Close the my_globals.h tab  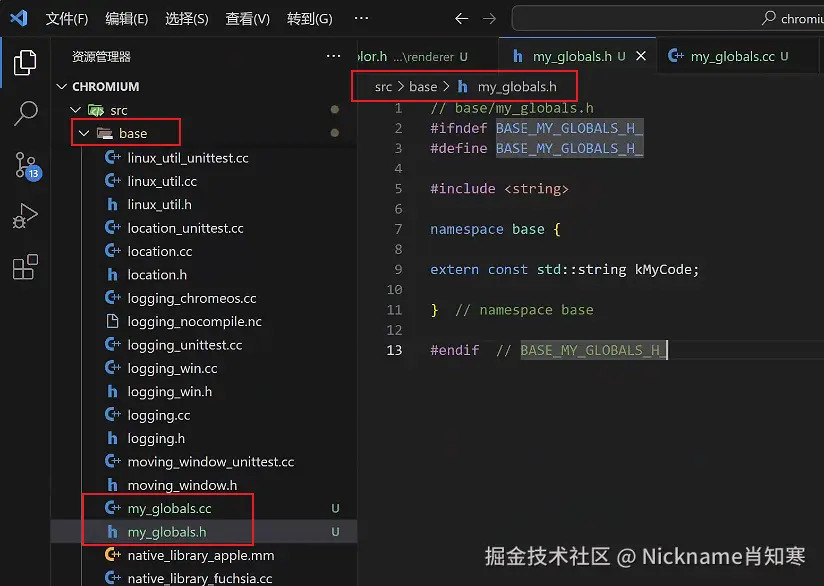pyautogui.click(x=641, y=56)
